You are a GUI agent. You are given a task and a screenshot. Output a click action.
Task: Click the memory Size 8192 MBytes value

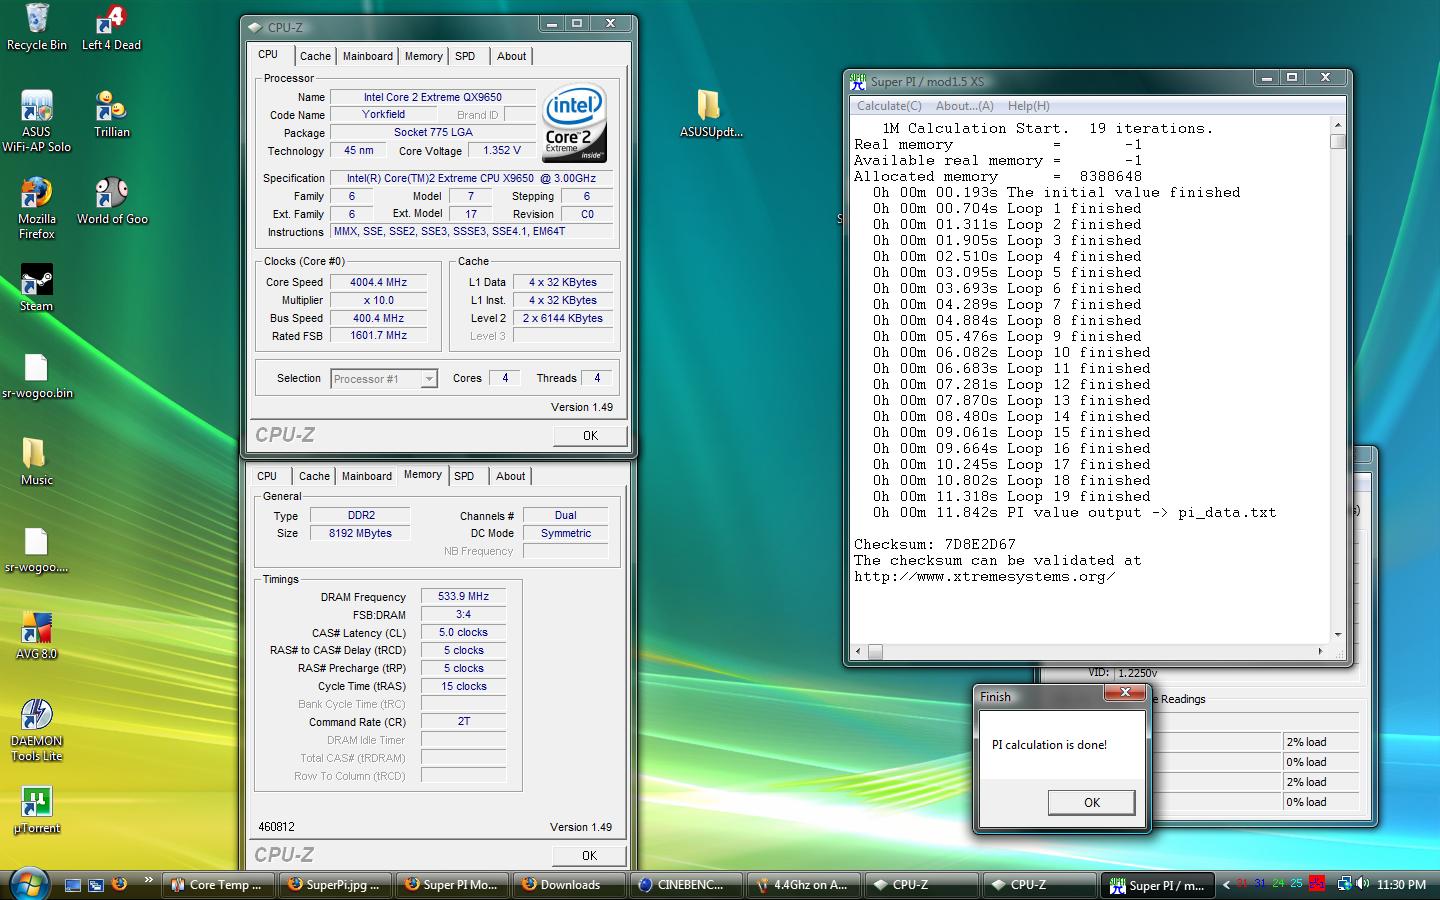click(360, 534)
